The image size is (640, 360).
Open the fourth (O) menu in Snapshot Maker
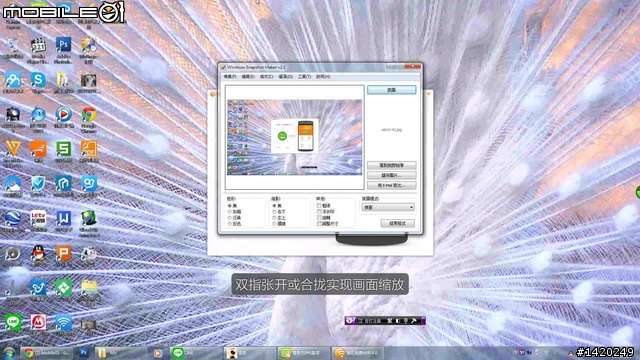(x=285, y=77)
